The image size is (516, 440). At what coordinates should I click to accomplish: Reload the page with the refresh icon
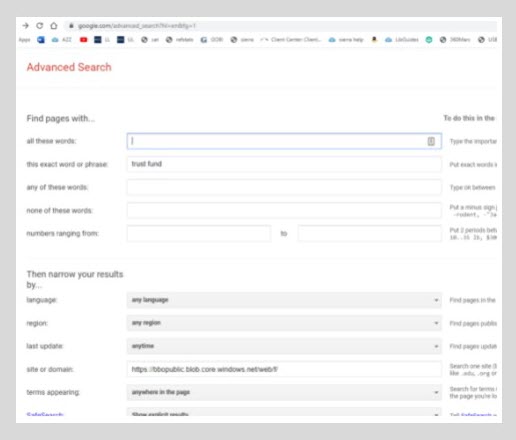[x=40, y=26]
